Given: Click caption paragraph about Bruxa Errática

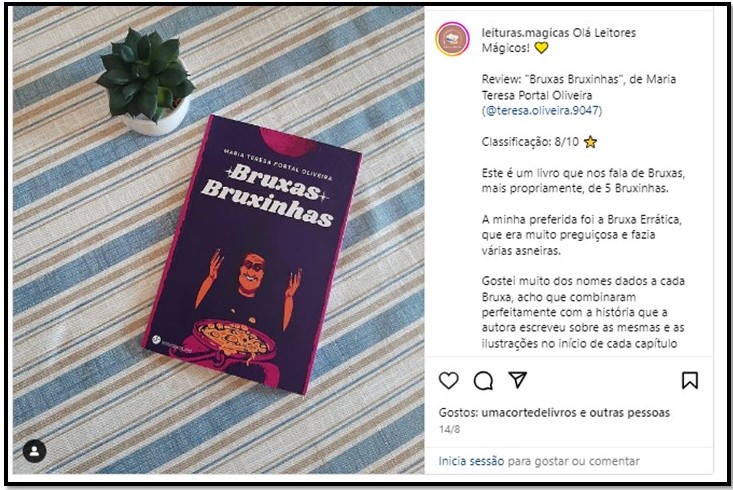Looking at the screenshot, I should click(x=582, y=235).
